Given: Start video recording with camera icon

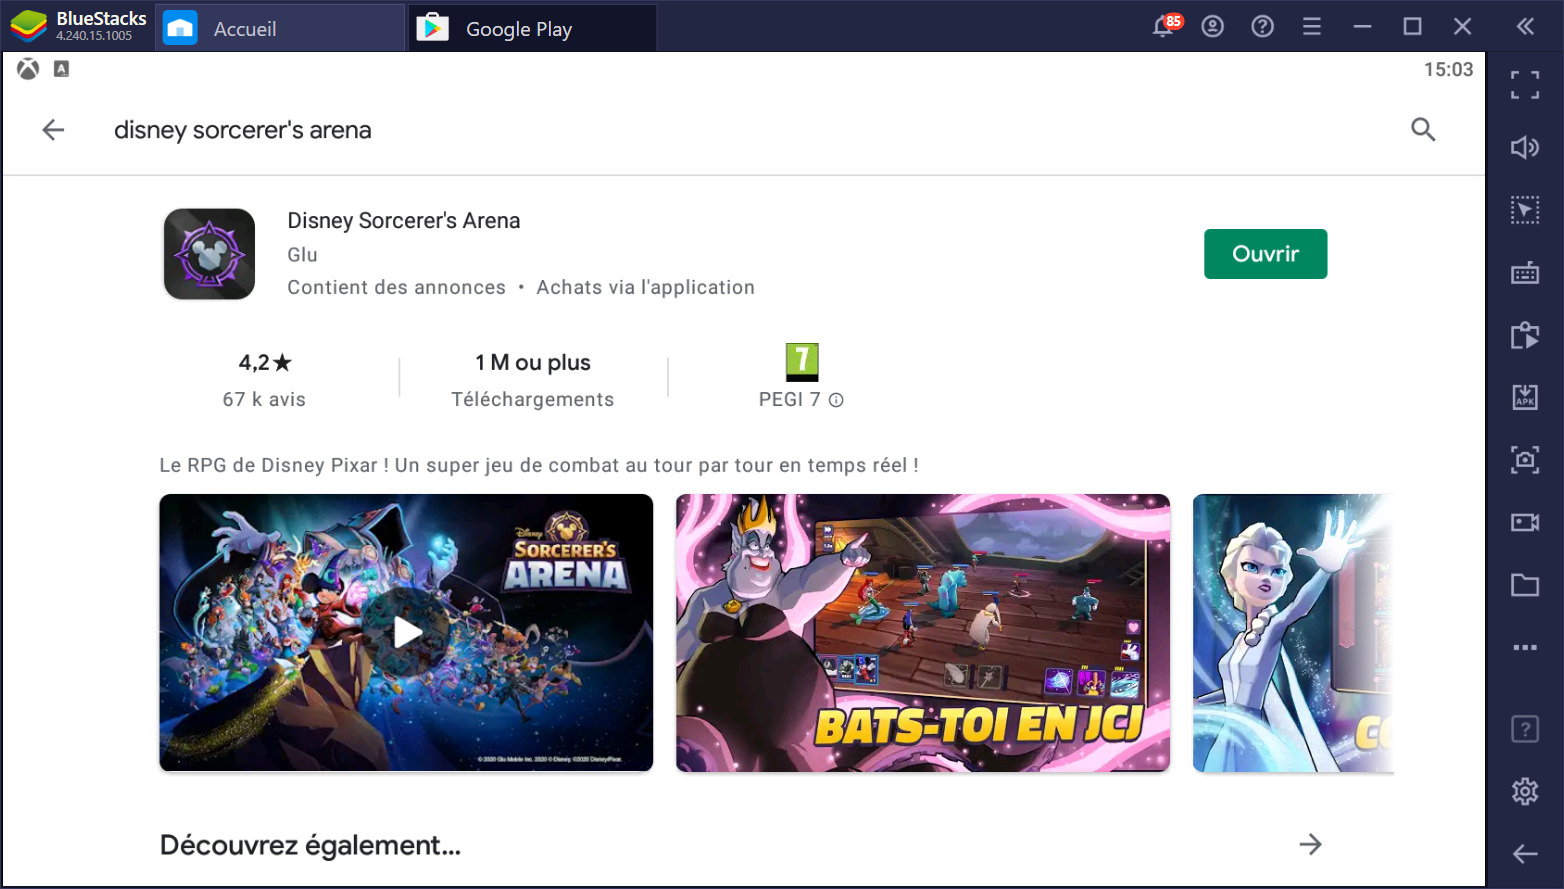Looking at the screenshot, I should click(x=1525, y=522).
